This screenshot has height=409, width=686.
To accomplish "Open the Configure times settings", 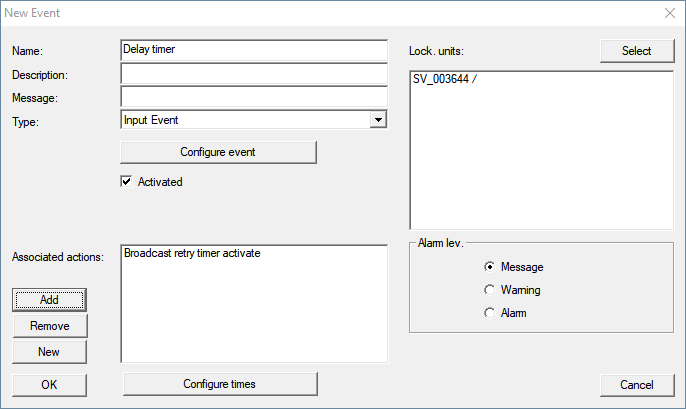I will click(219, 384).
